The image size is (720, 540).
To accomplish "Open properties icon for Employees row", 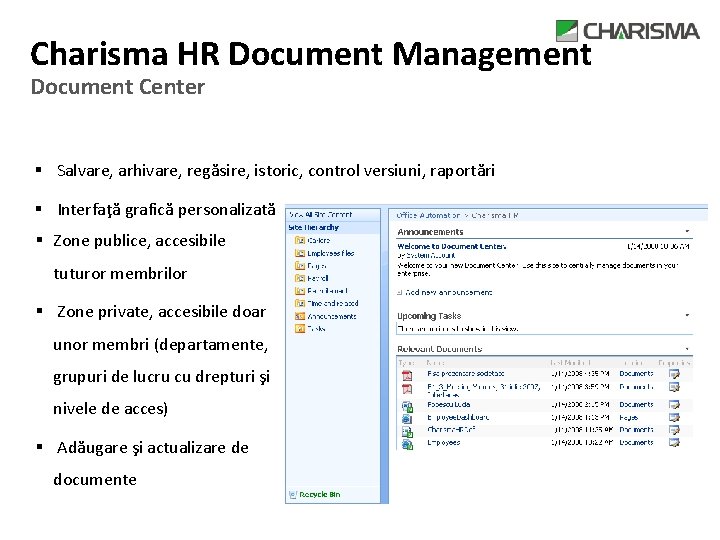I will pyautogui.click(x=674, y=443).
